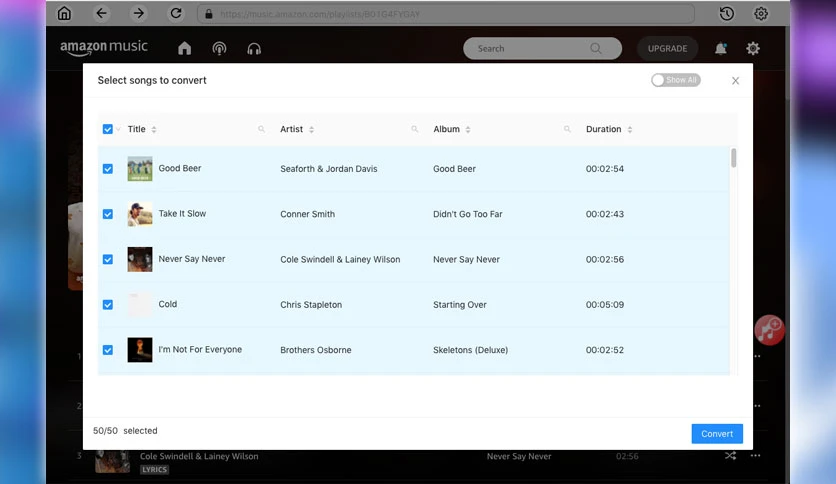This screenshot has width=836, height=484.
Task: Filter by Title search icon
Action: [261, 129]
